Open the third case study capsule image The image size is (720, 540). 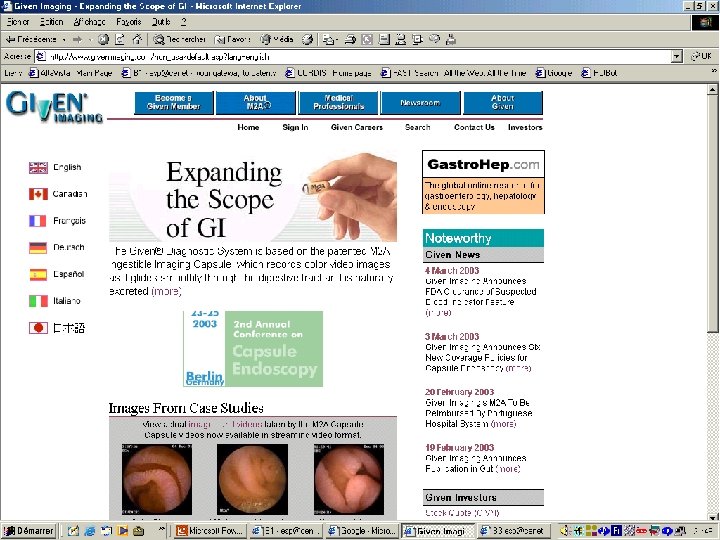tap(349, 479)
